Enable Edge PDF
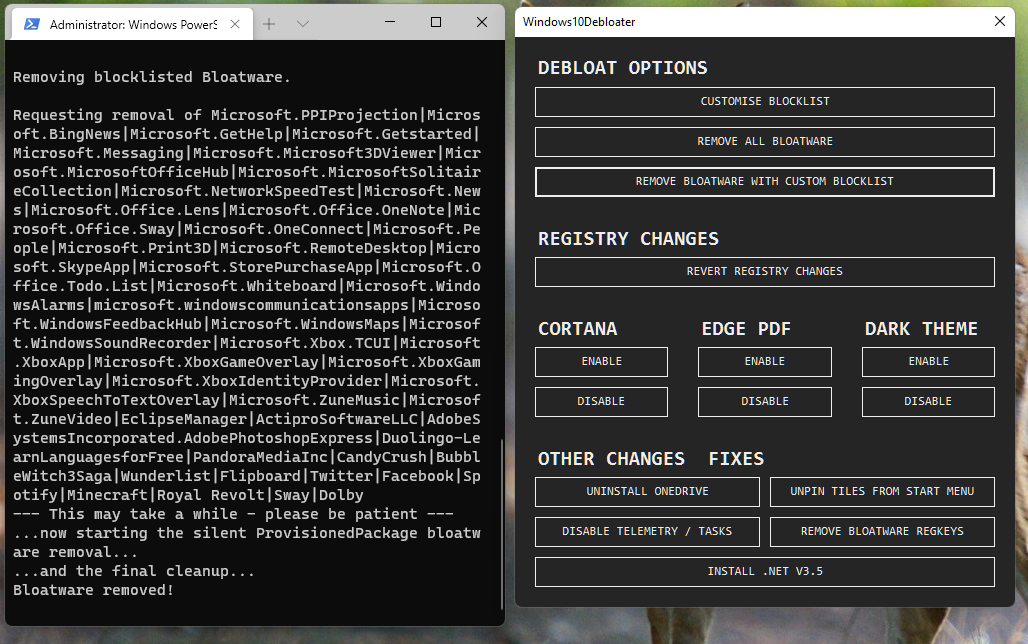Viewport: 1028px width, 644px height. click(x=764, y=362)
